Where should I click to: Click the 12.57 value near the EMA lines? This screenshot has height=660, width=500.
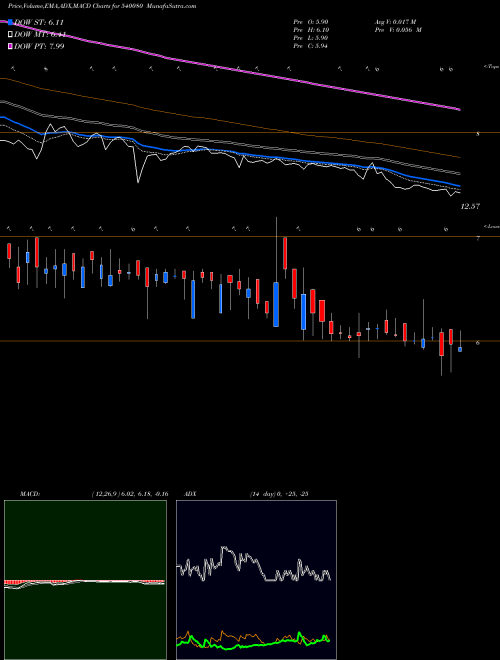[x=471, y=207]
